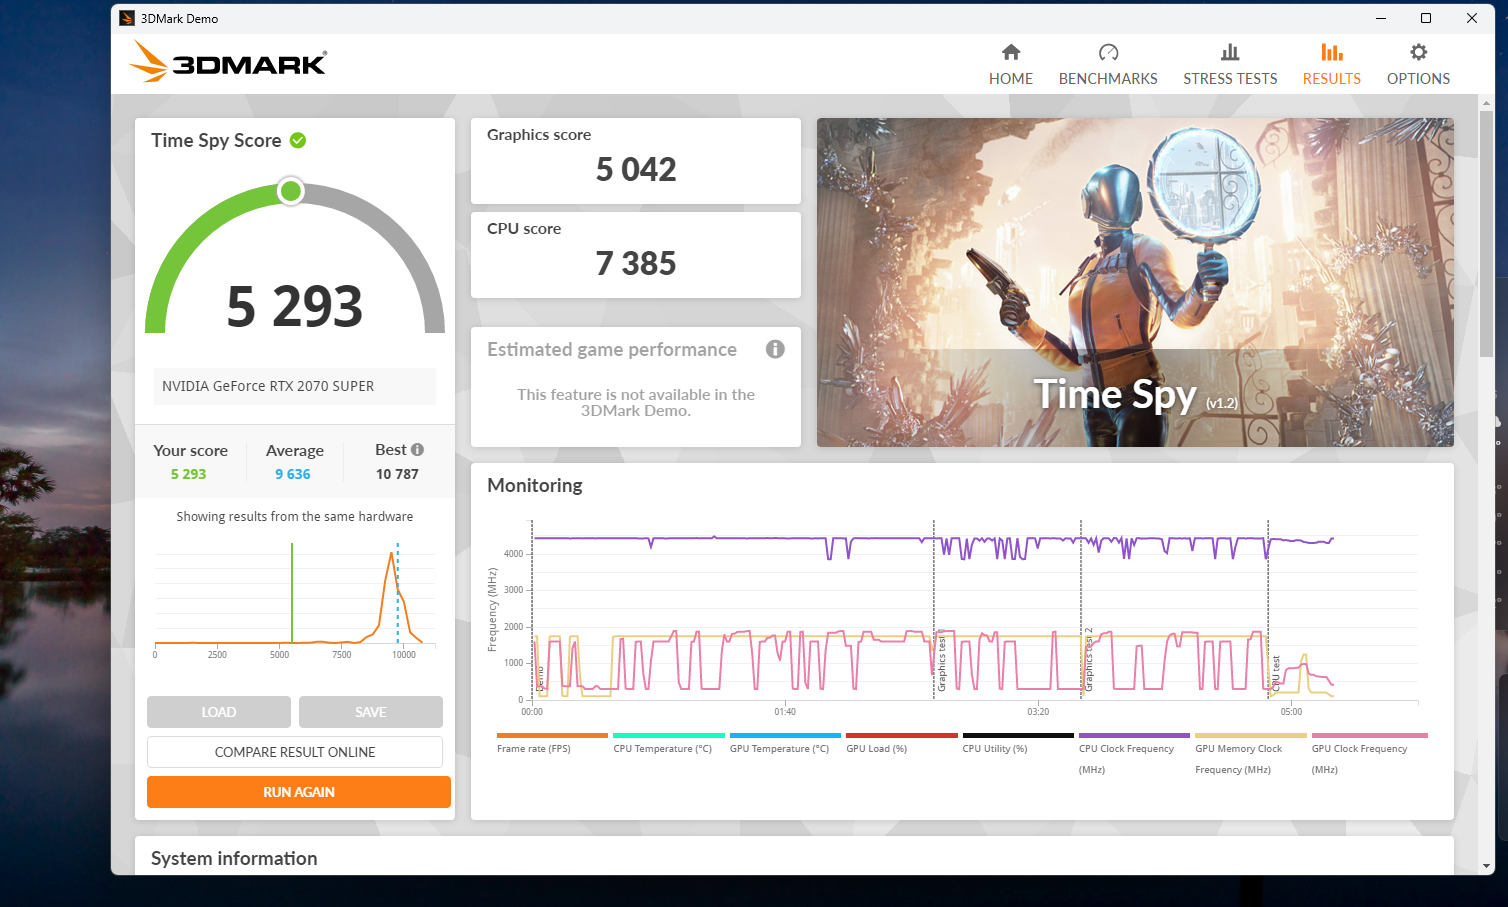Open the Stress Tests tab
This screenshot has width=1508, height=907.
click(1230, 65)
